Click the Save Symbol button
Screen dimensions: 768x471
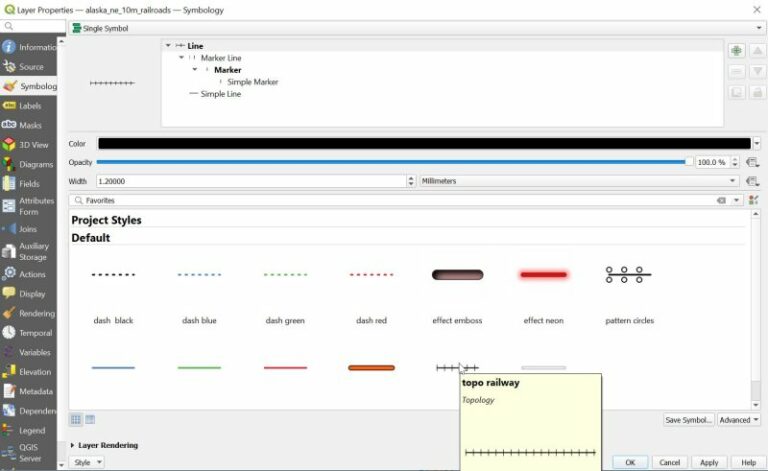tap(688, 420)
